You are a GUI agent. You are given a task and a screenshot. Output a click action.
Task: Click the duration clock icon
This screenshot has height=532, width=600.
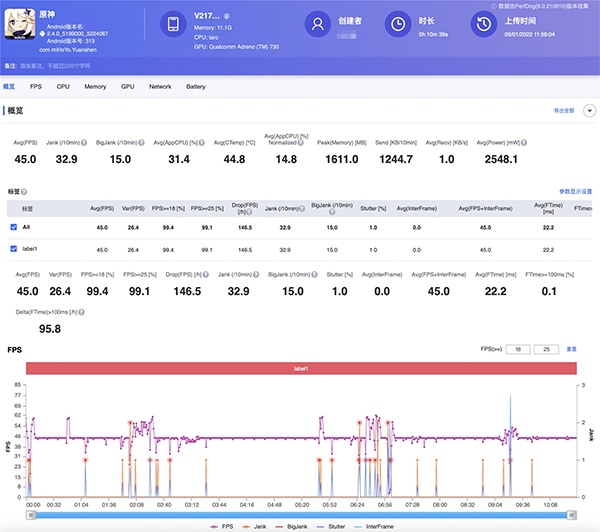[x=398, y=25]
